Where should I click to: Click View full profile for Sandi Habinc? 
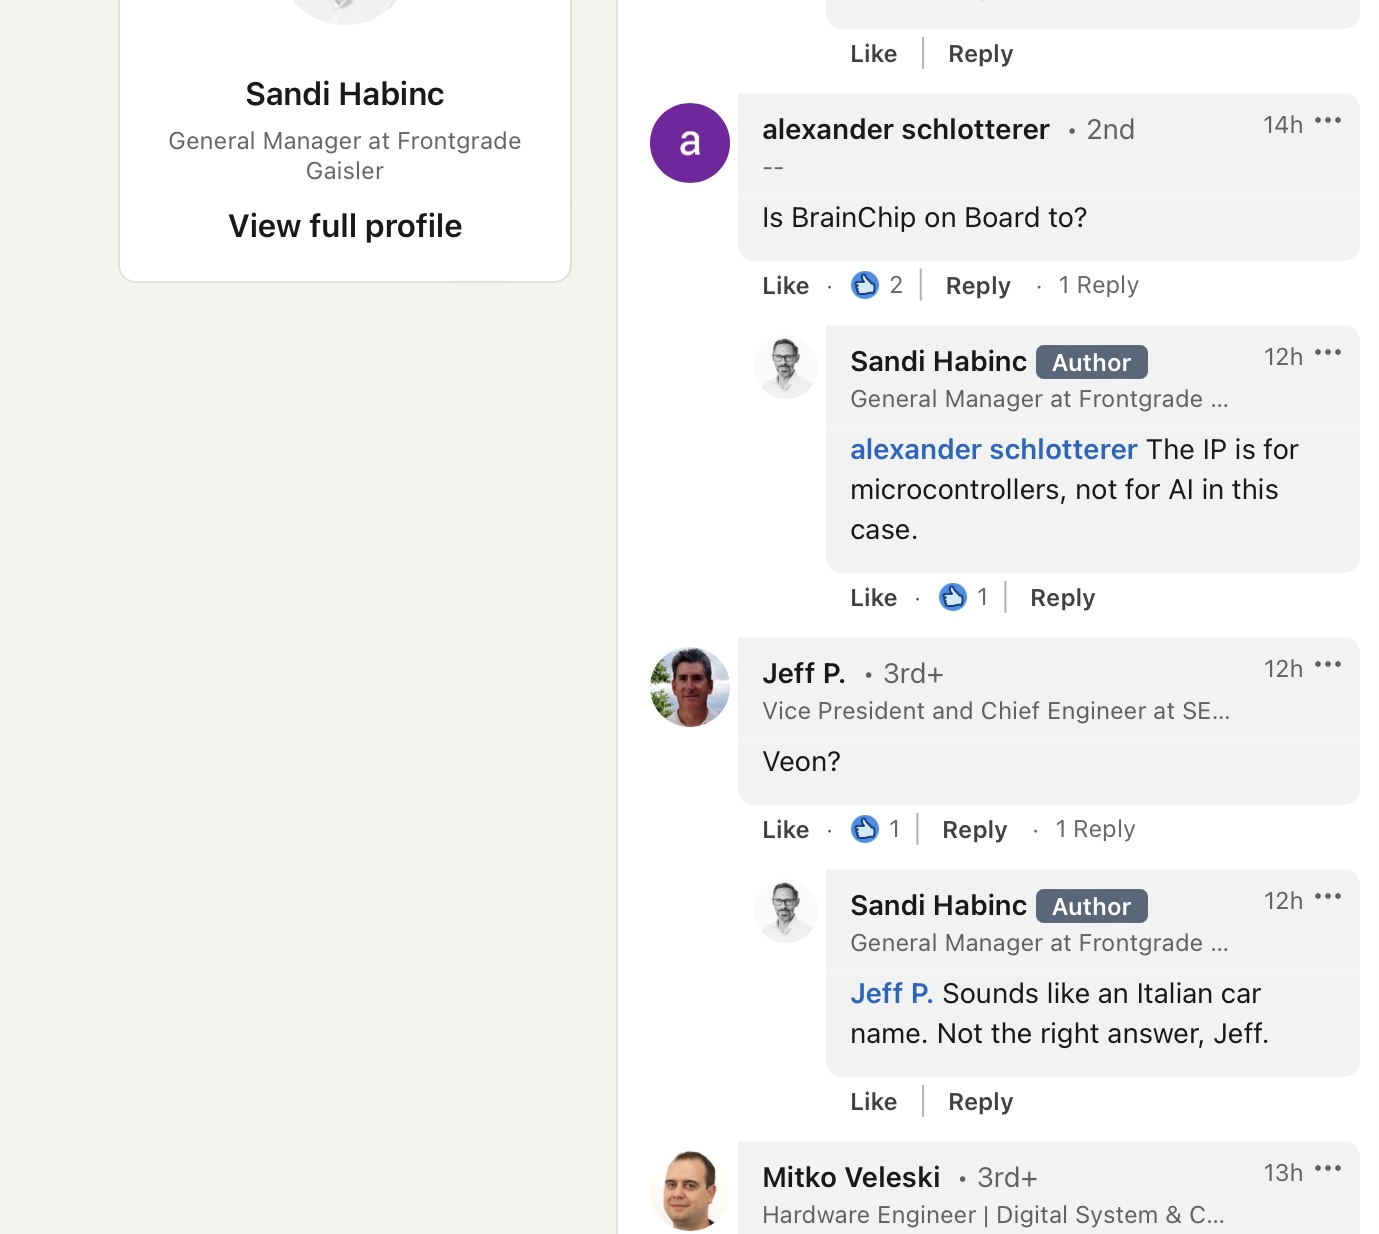pos(345,226)
